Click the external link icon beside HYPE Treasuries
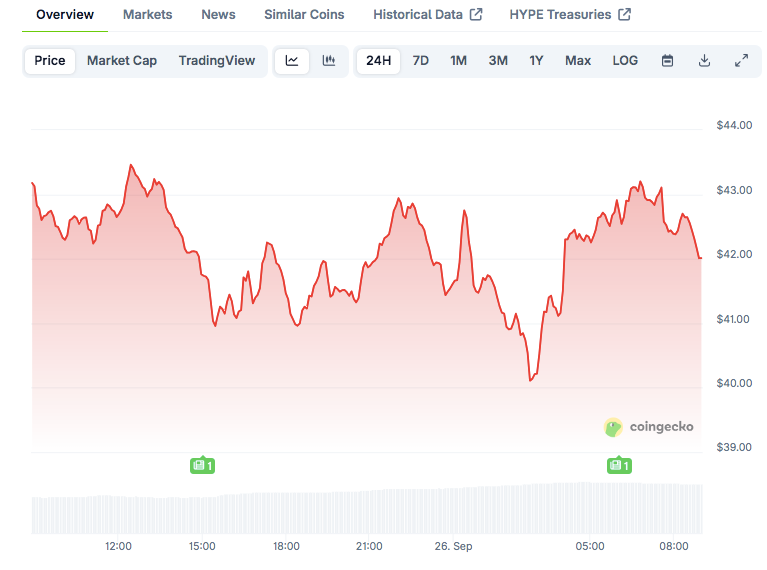Image resolution: width=767 pixels, height=570 pixels. tap(624, 15)
